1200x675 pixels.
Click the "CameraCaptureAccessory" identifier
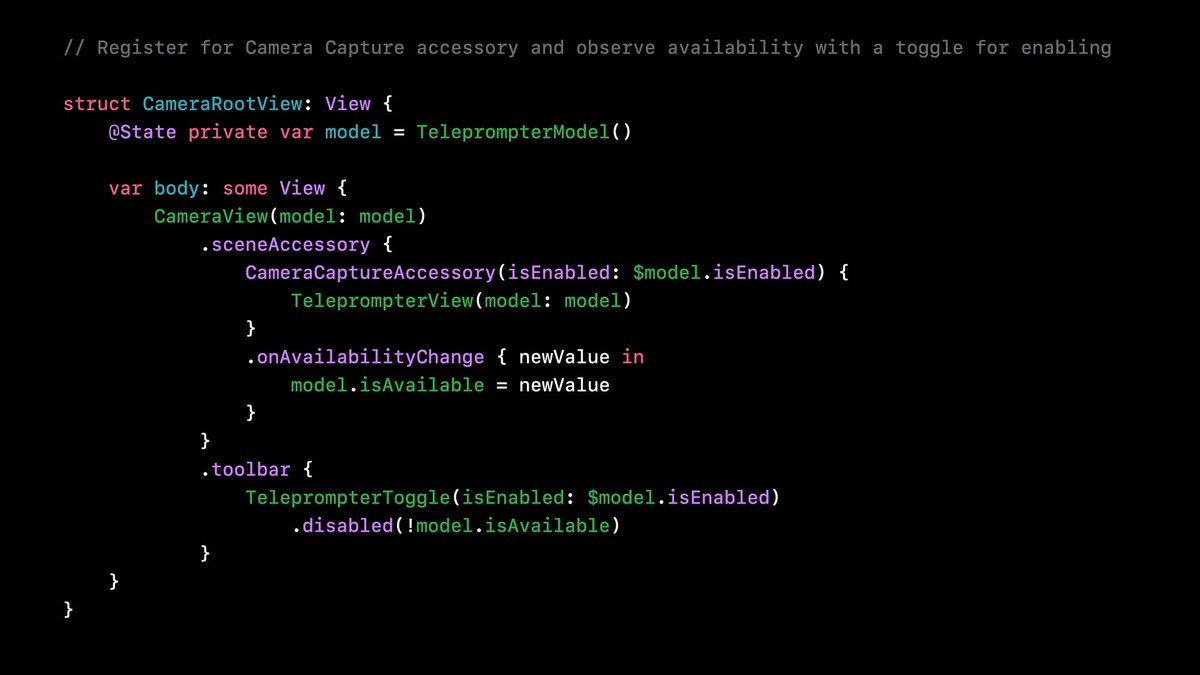(371, 272)
